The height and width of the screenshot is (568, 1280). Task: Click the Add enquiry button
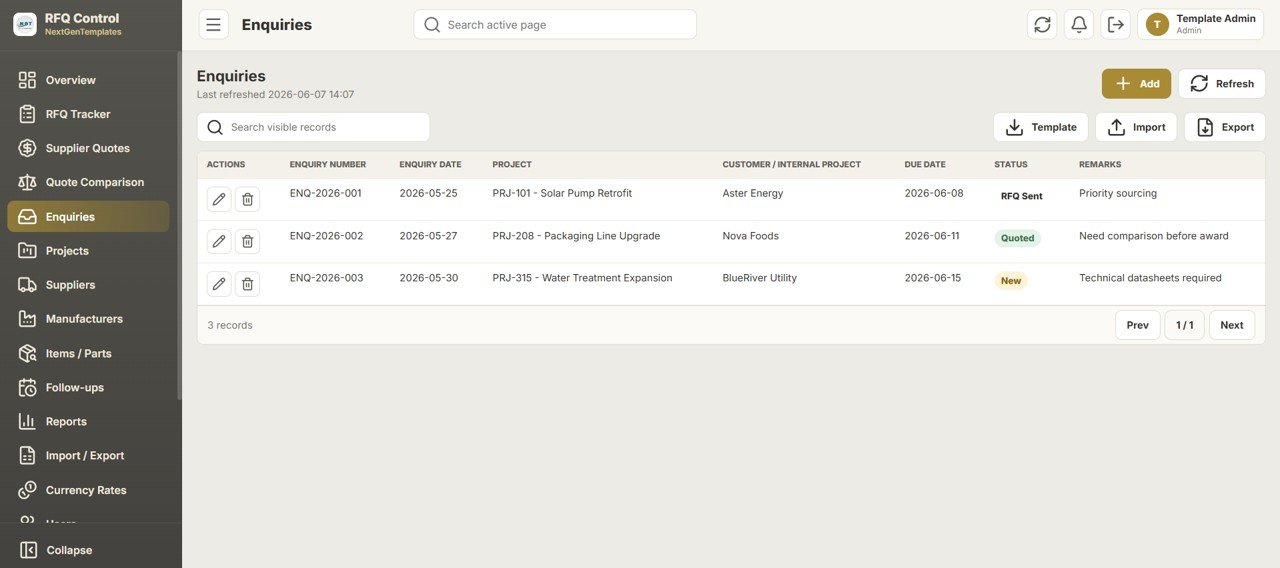1136,84
